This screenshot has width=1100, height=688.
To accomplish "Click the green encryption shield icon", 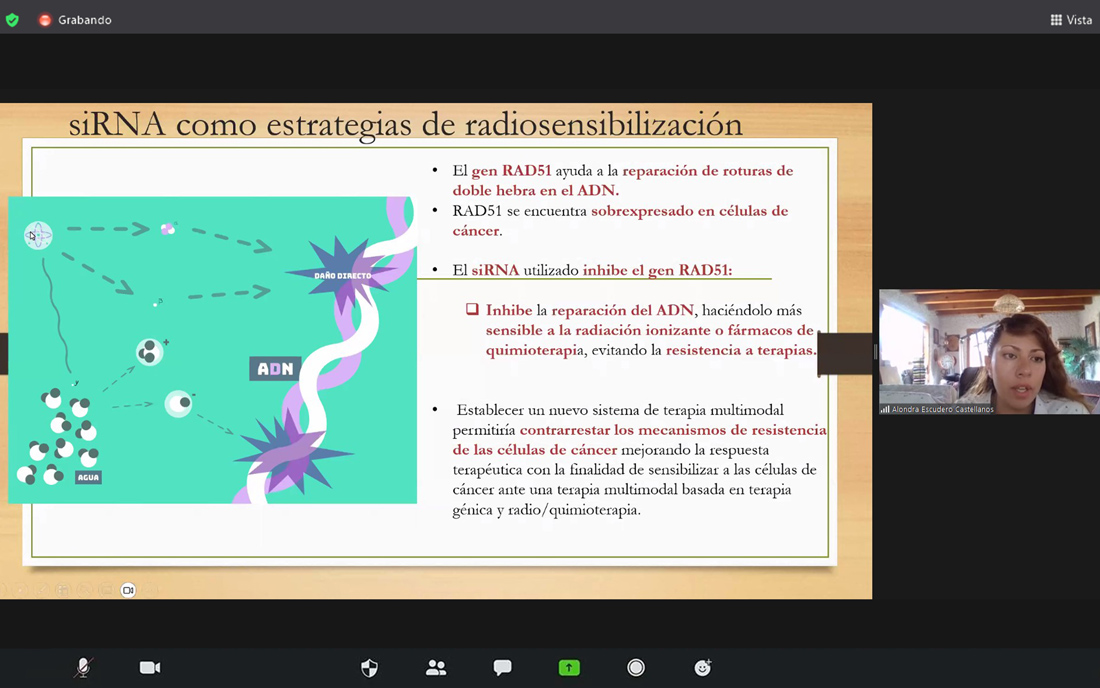I will click(12, 20).
